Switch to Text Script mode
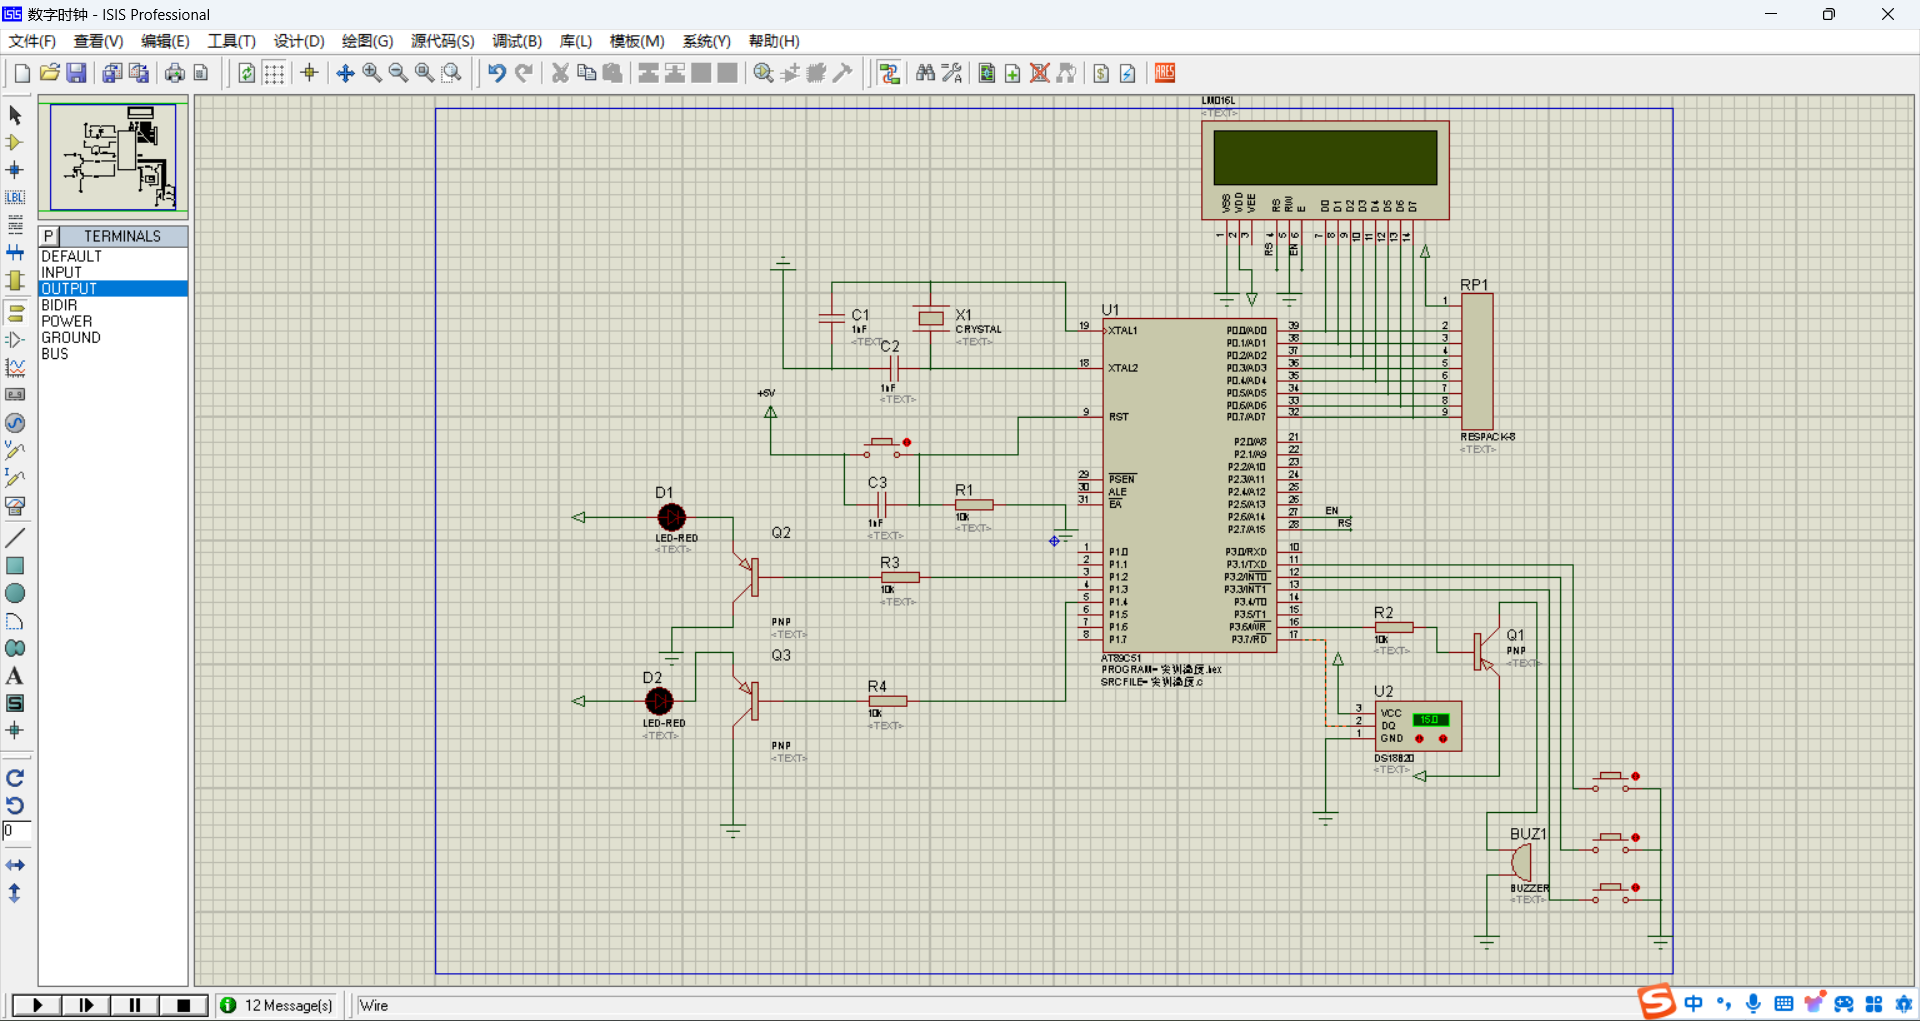This screenshot has height=1021, width=1920. coord(15,225)
